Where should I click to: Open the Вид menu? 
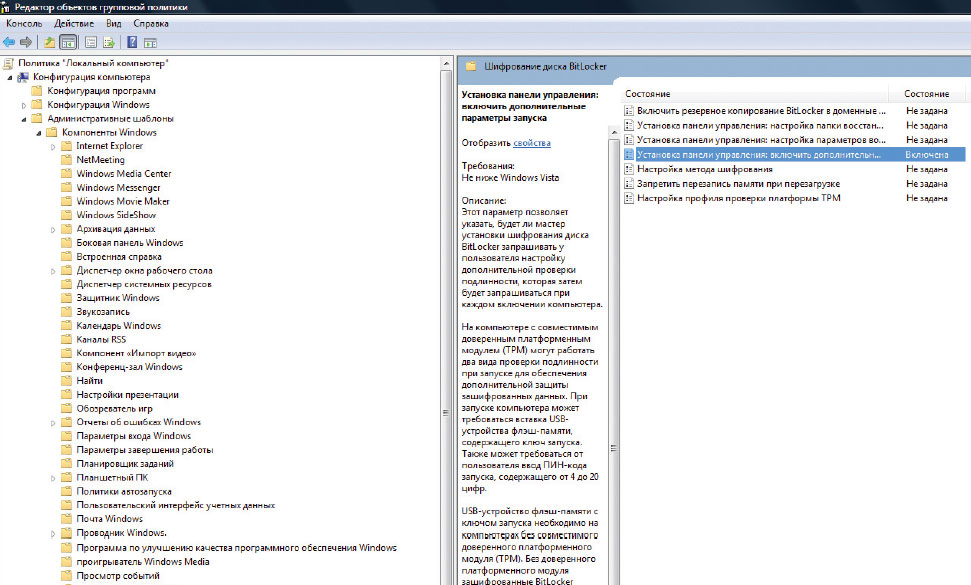click(x=115, y=23)
